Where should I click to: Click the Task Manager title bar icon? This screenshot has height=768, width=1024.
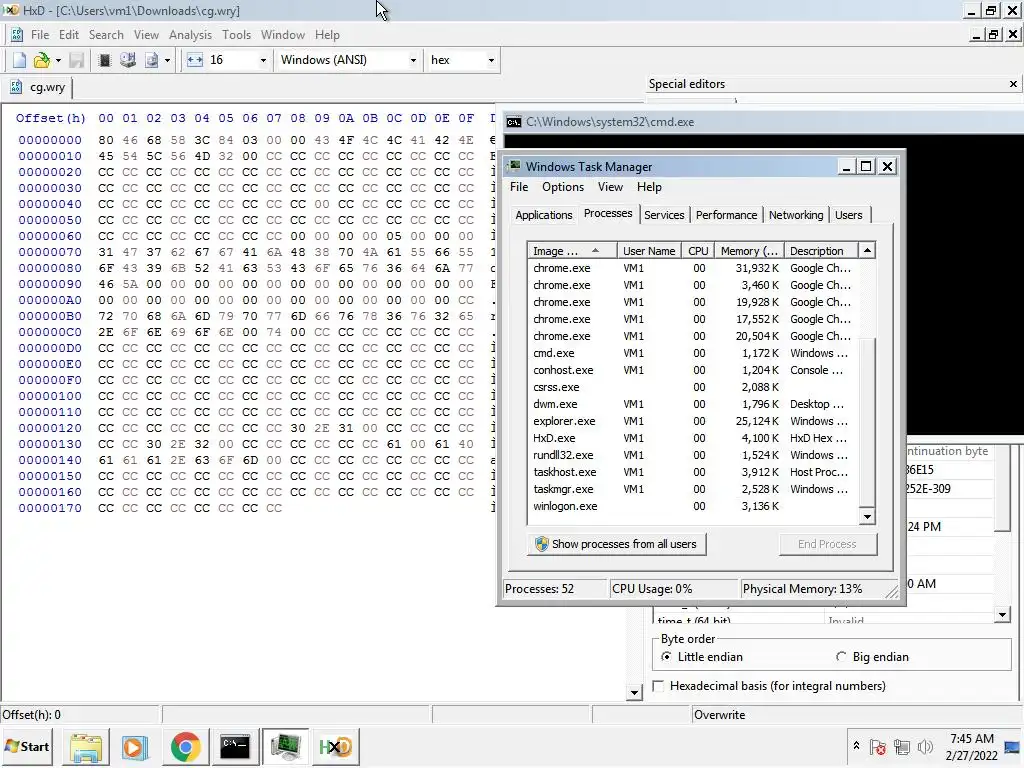515,166
